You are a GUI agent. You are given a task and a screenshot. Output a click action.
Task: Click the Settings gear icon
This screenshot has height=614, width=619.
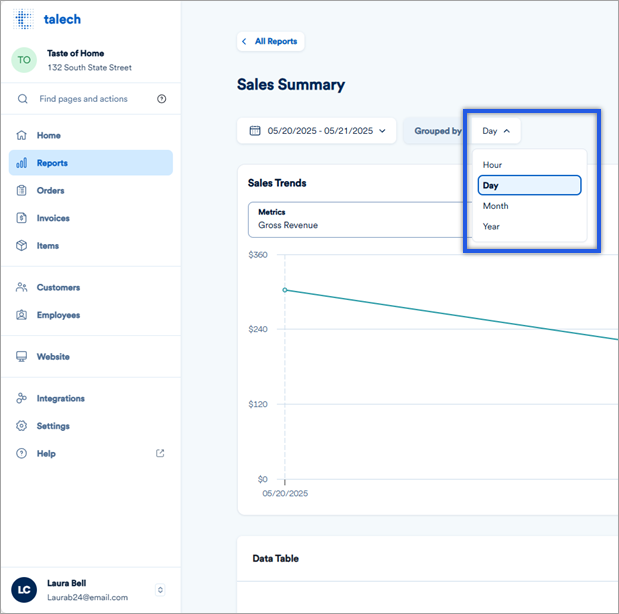tap(21, 426)
